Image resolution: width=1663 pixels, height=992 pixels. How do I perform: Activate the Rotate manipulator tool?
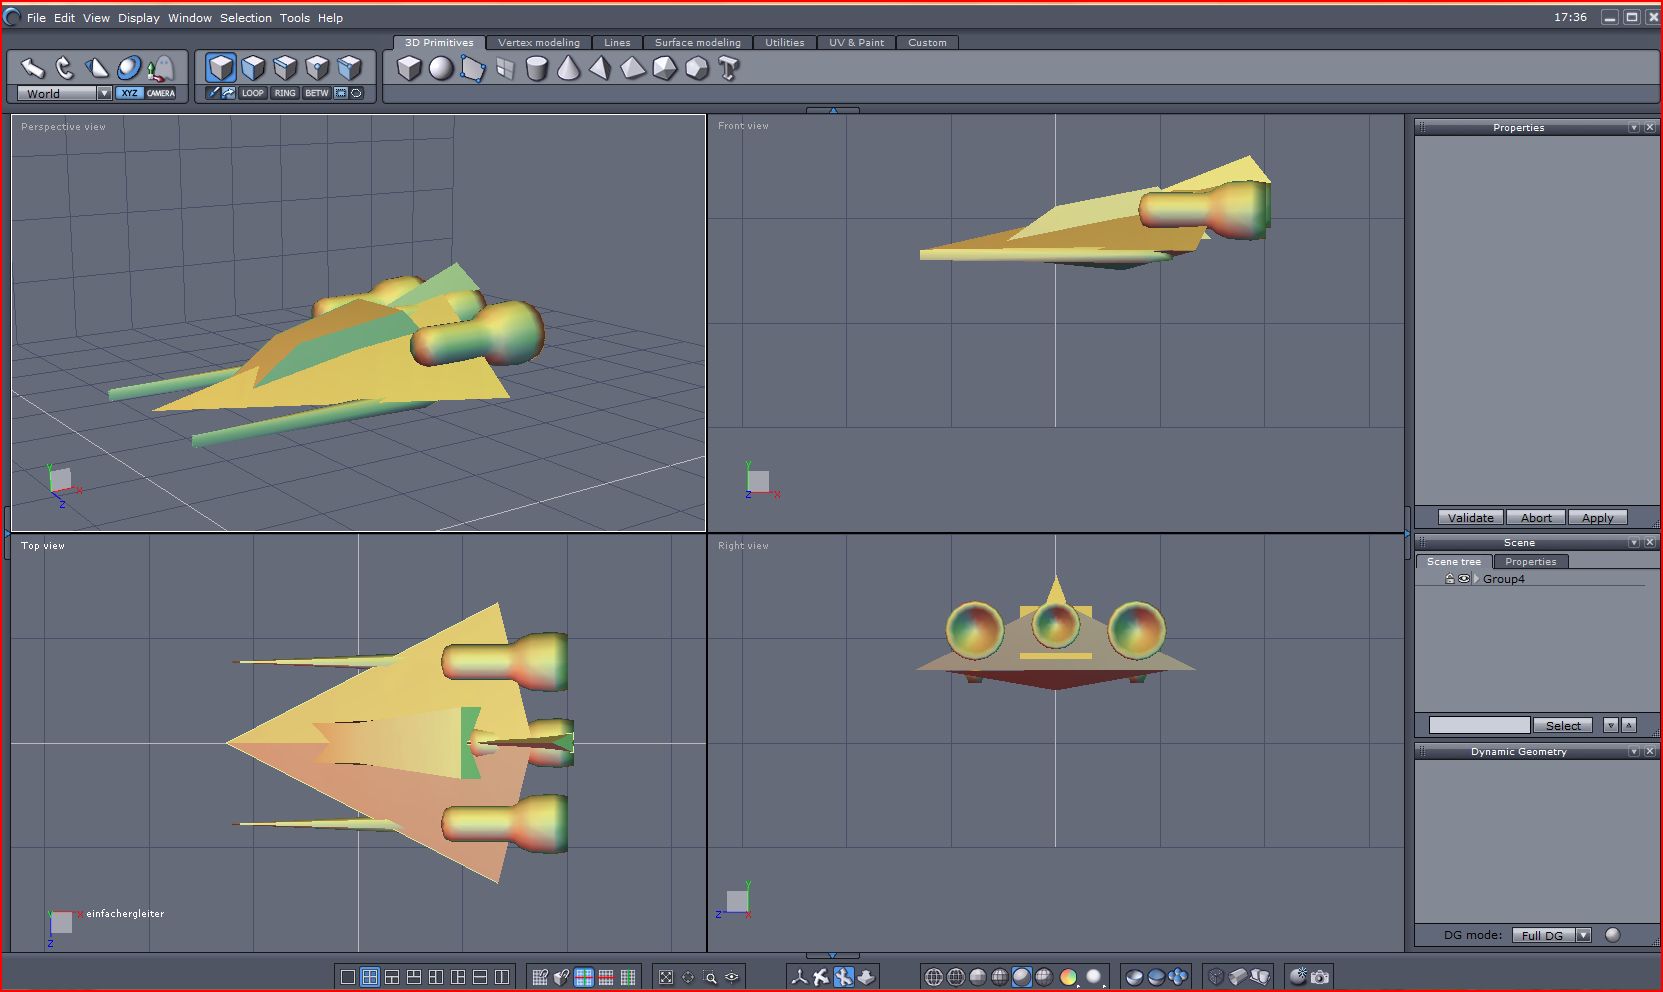point(65,68)
